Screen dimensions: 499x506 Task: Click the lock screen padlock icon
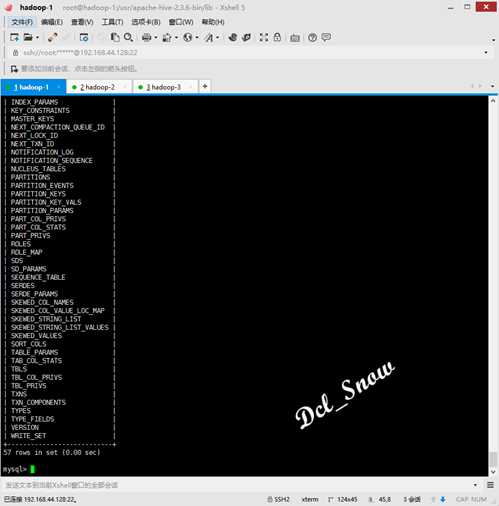point(277,37)
